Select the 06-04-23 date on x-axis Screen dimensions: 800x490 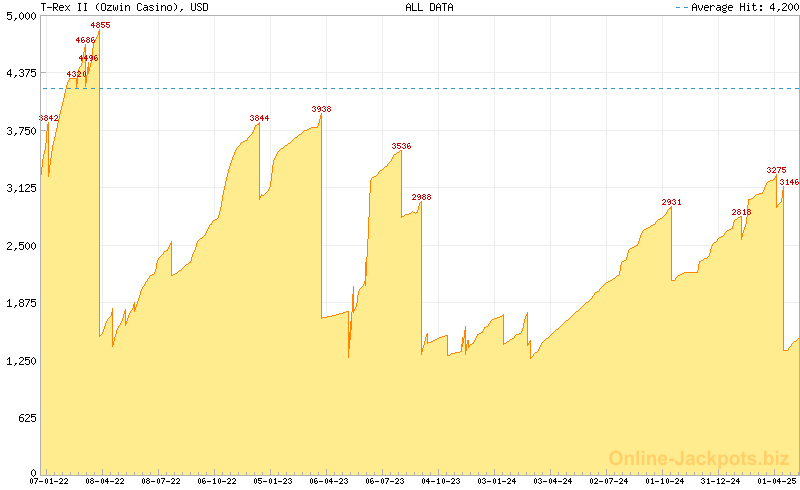point(329,481)
